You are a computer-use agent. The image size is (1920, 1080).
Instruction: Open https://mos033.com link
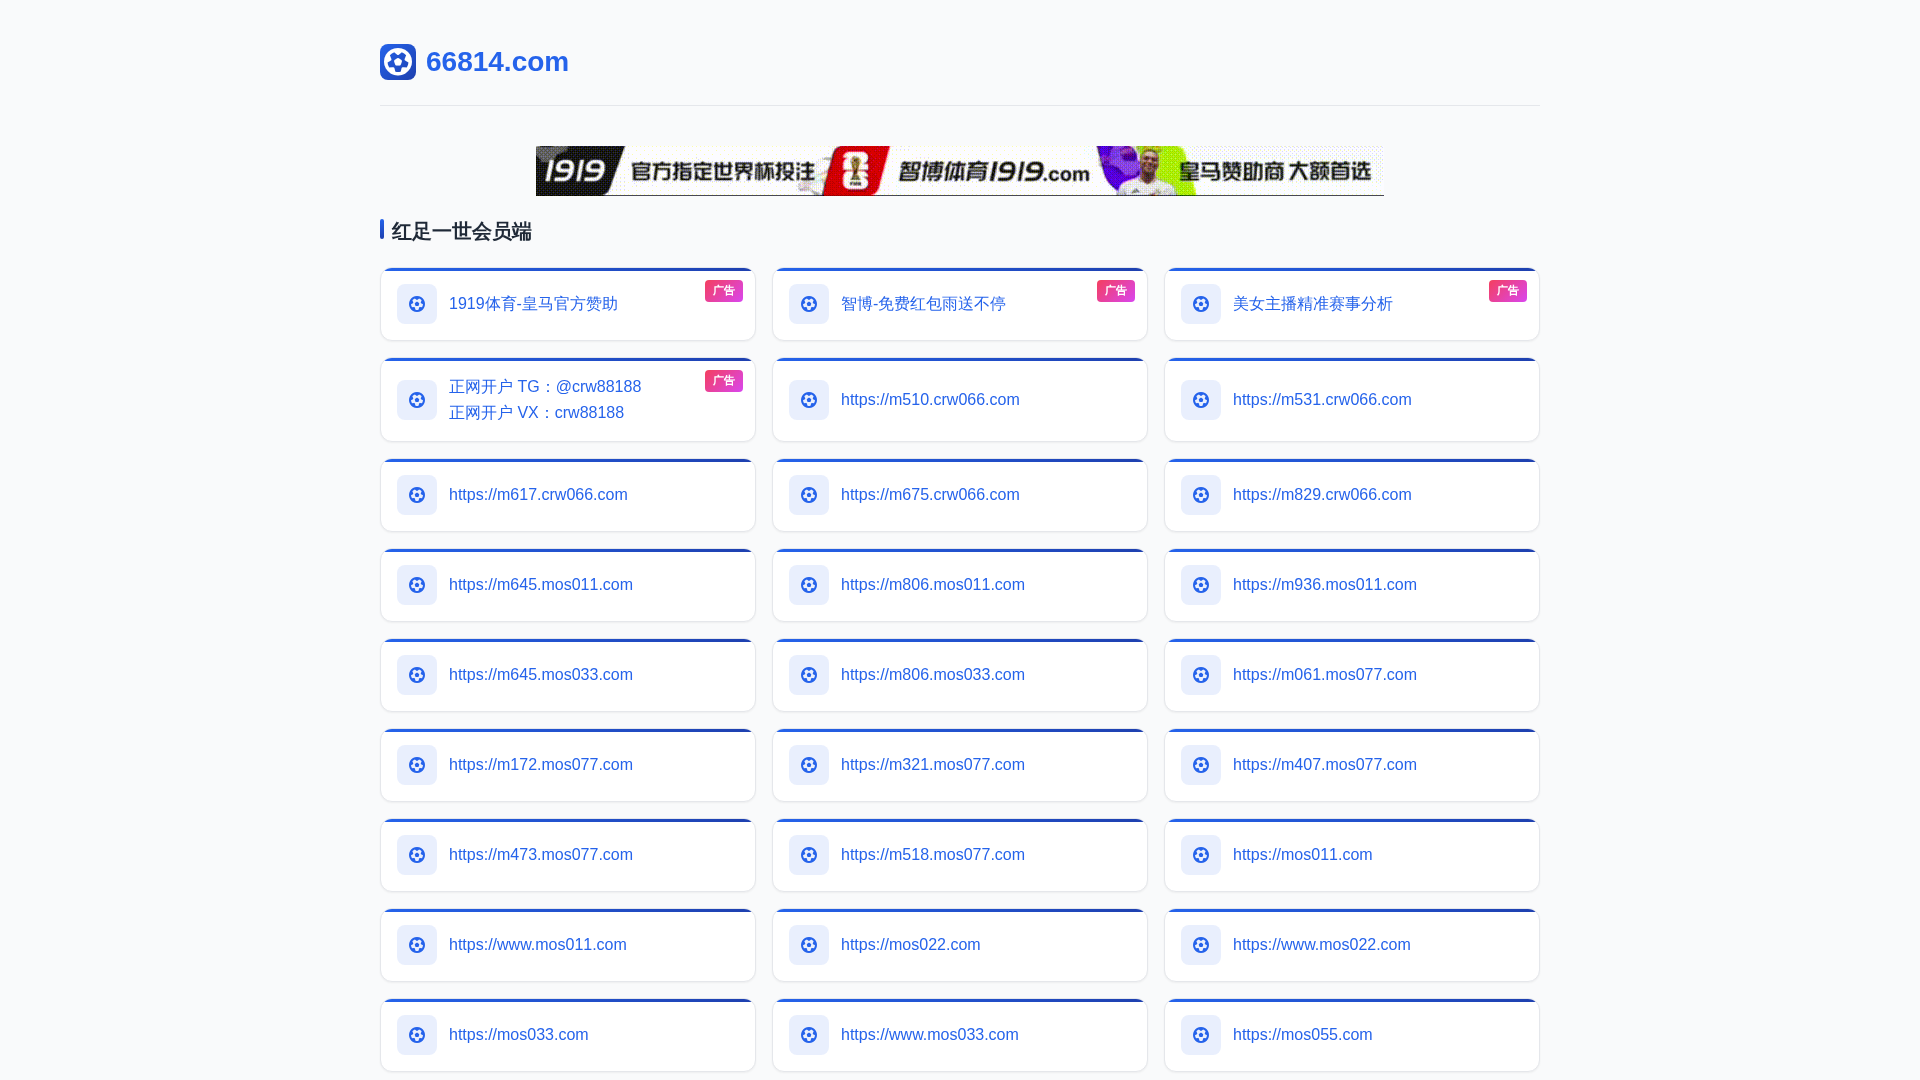[519, 1035]
